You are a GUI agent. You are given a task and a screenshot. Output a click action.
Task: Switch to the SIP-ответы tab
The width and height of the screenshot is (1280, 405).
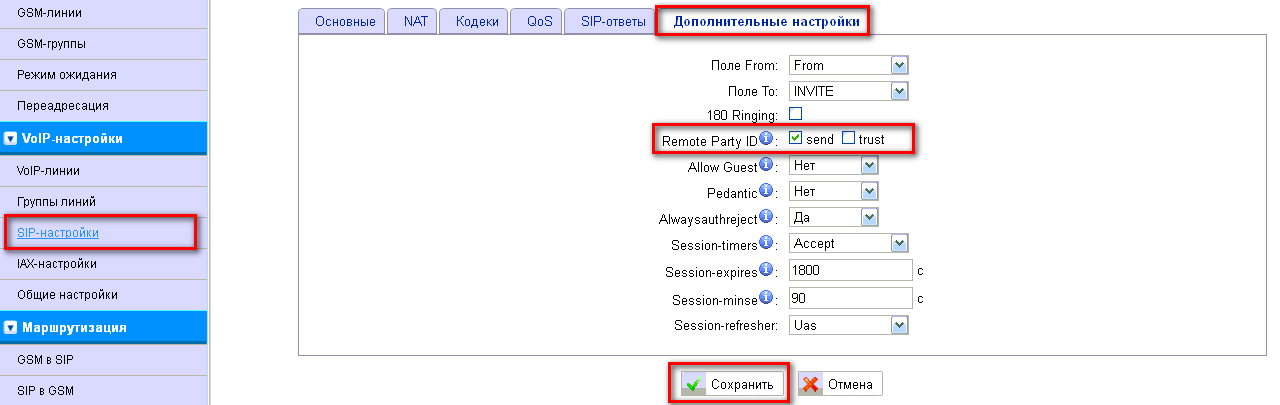(607, 21)
